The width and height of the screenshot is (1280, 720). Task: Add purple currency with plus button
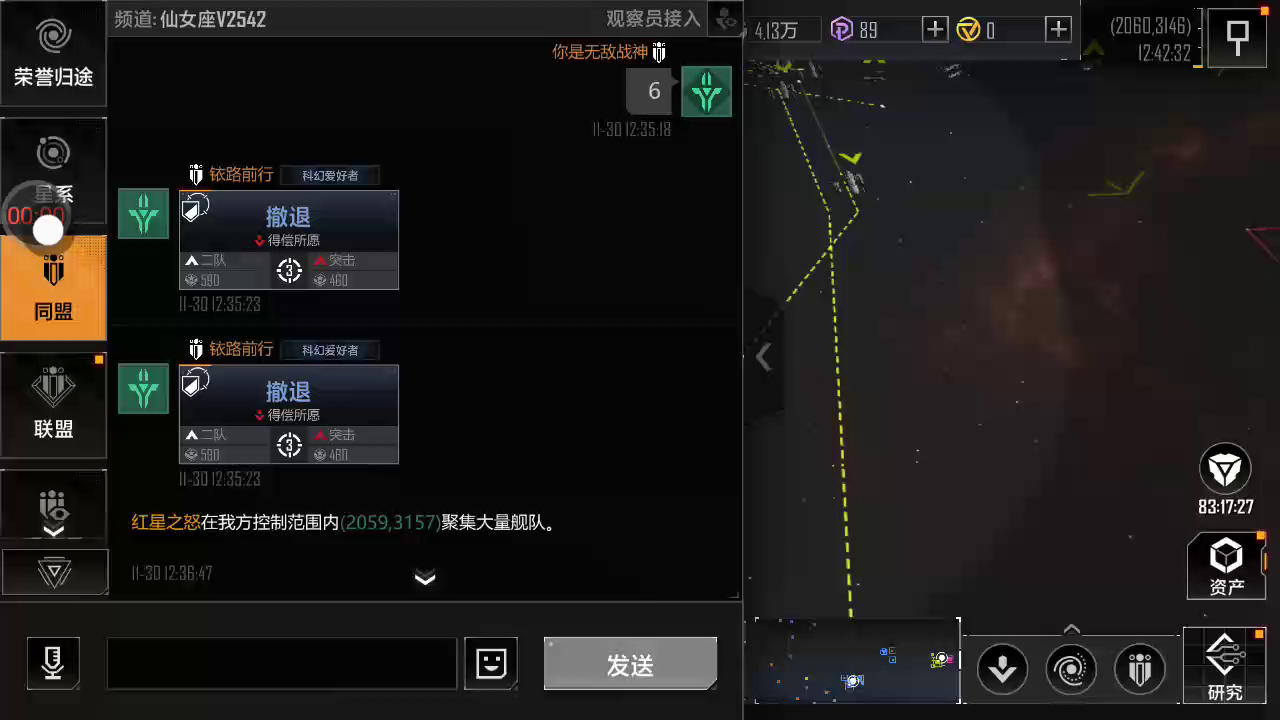(x=934, y=30)
